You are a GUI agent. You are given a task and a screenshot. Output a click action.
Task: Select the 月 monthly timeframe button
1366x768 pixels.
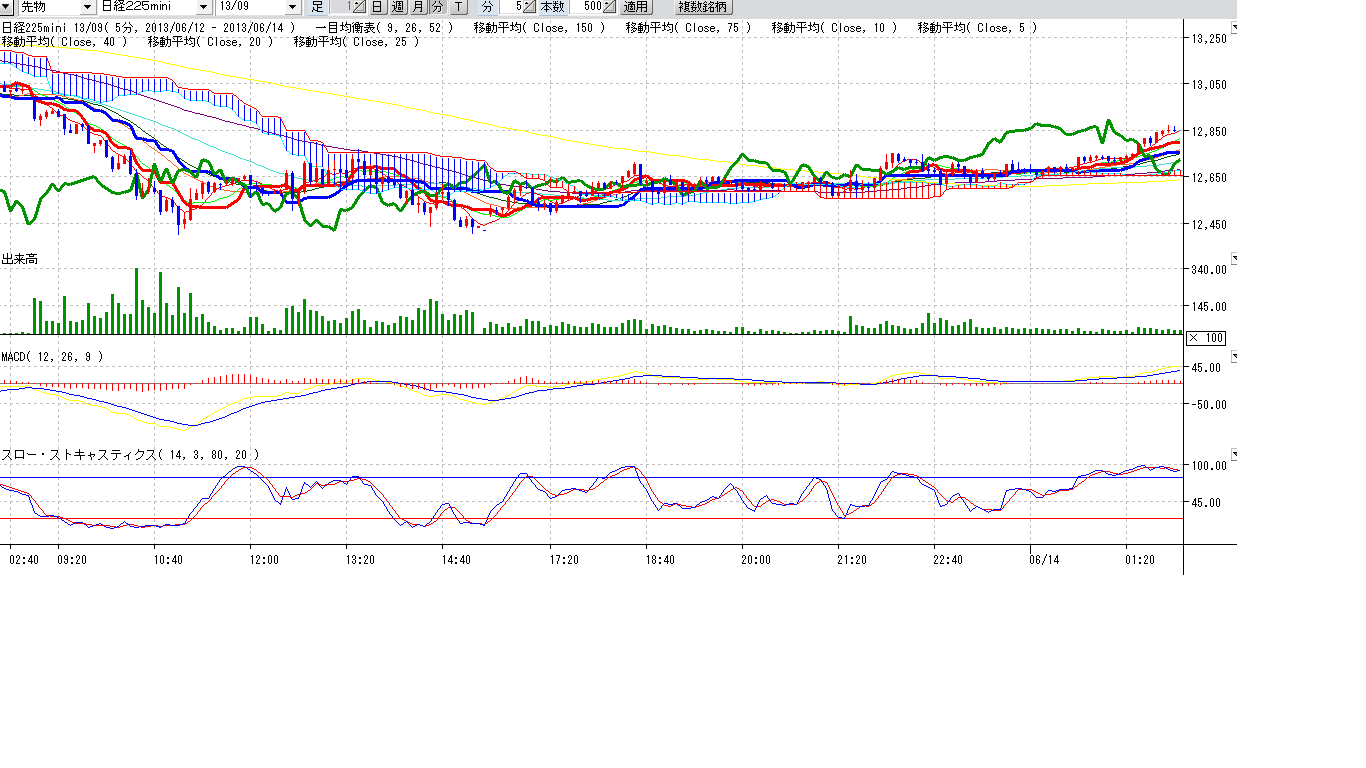[417, 7]
